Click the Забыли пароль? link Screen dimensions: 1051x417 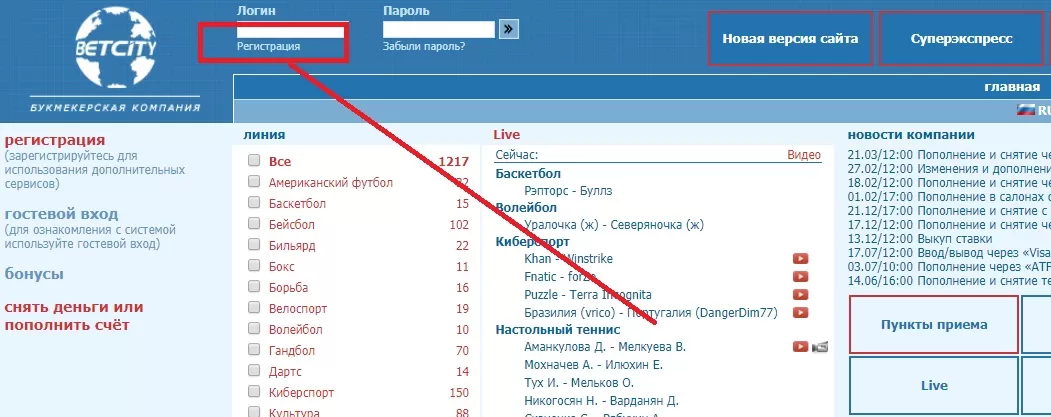pyautogui.click(x=423, y=46)
